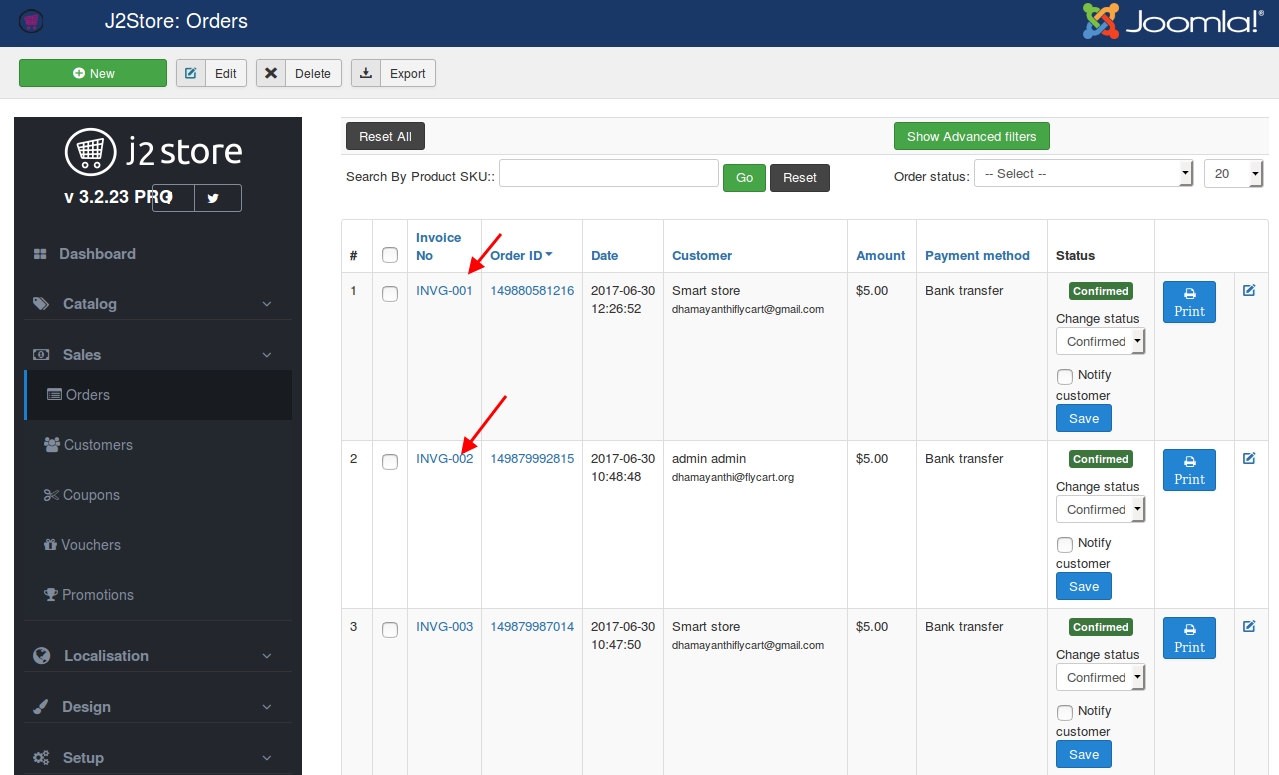
Task: Open invoice link INVG-001
Action: pyautogui.click(x=444, y=291)
